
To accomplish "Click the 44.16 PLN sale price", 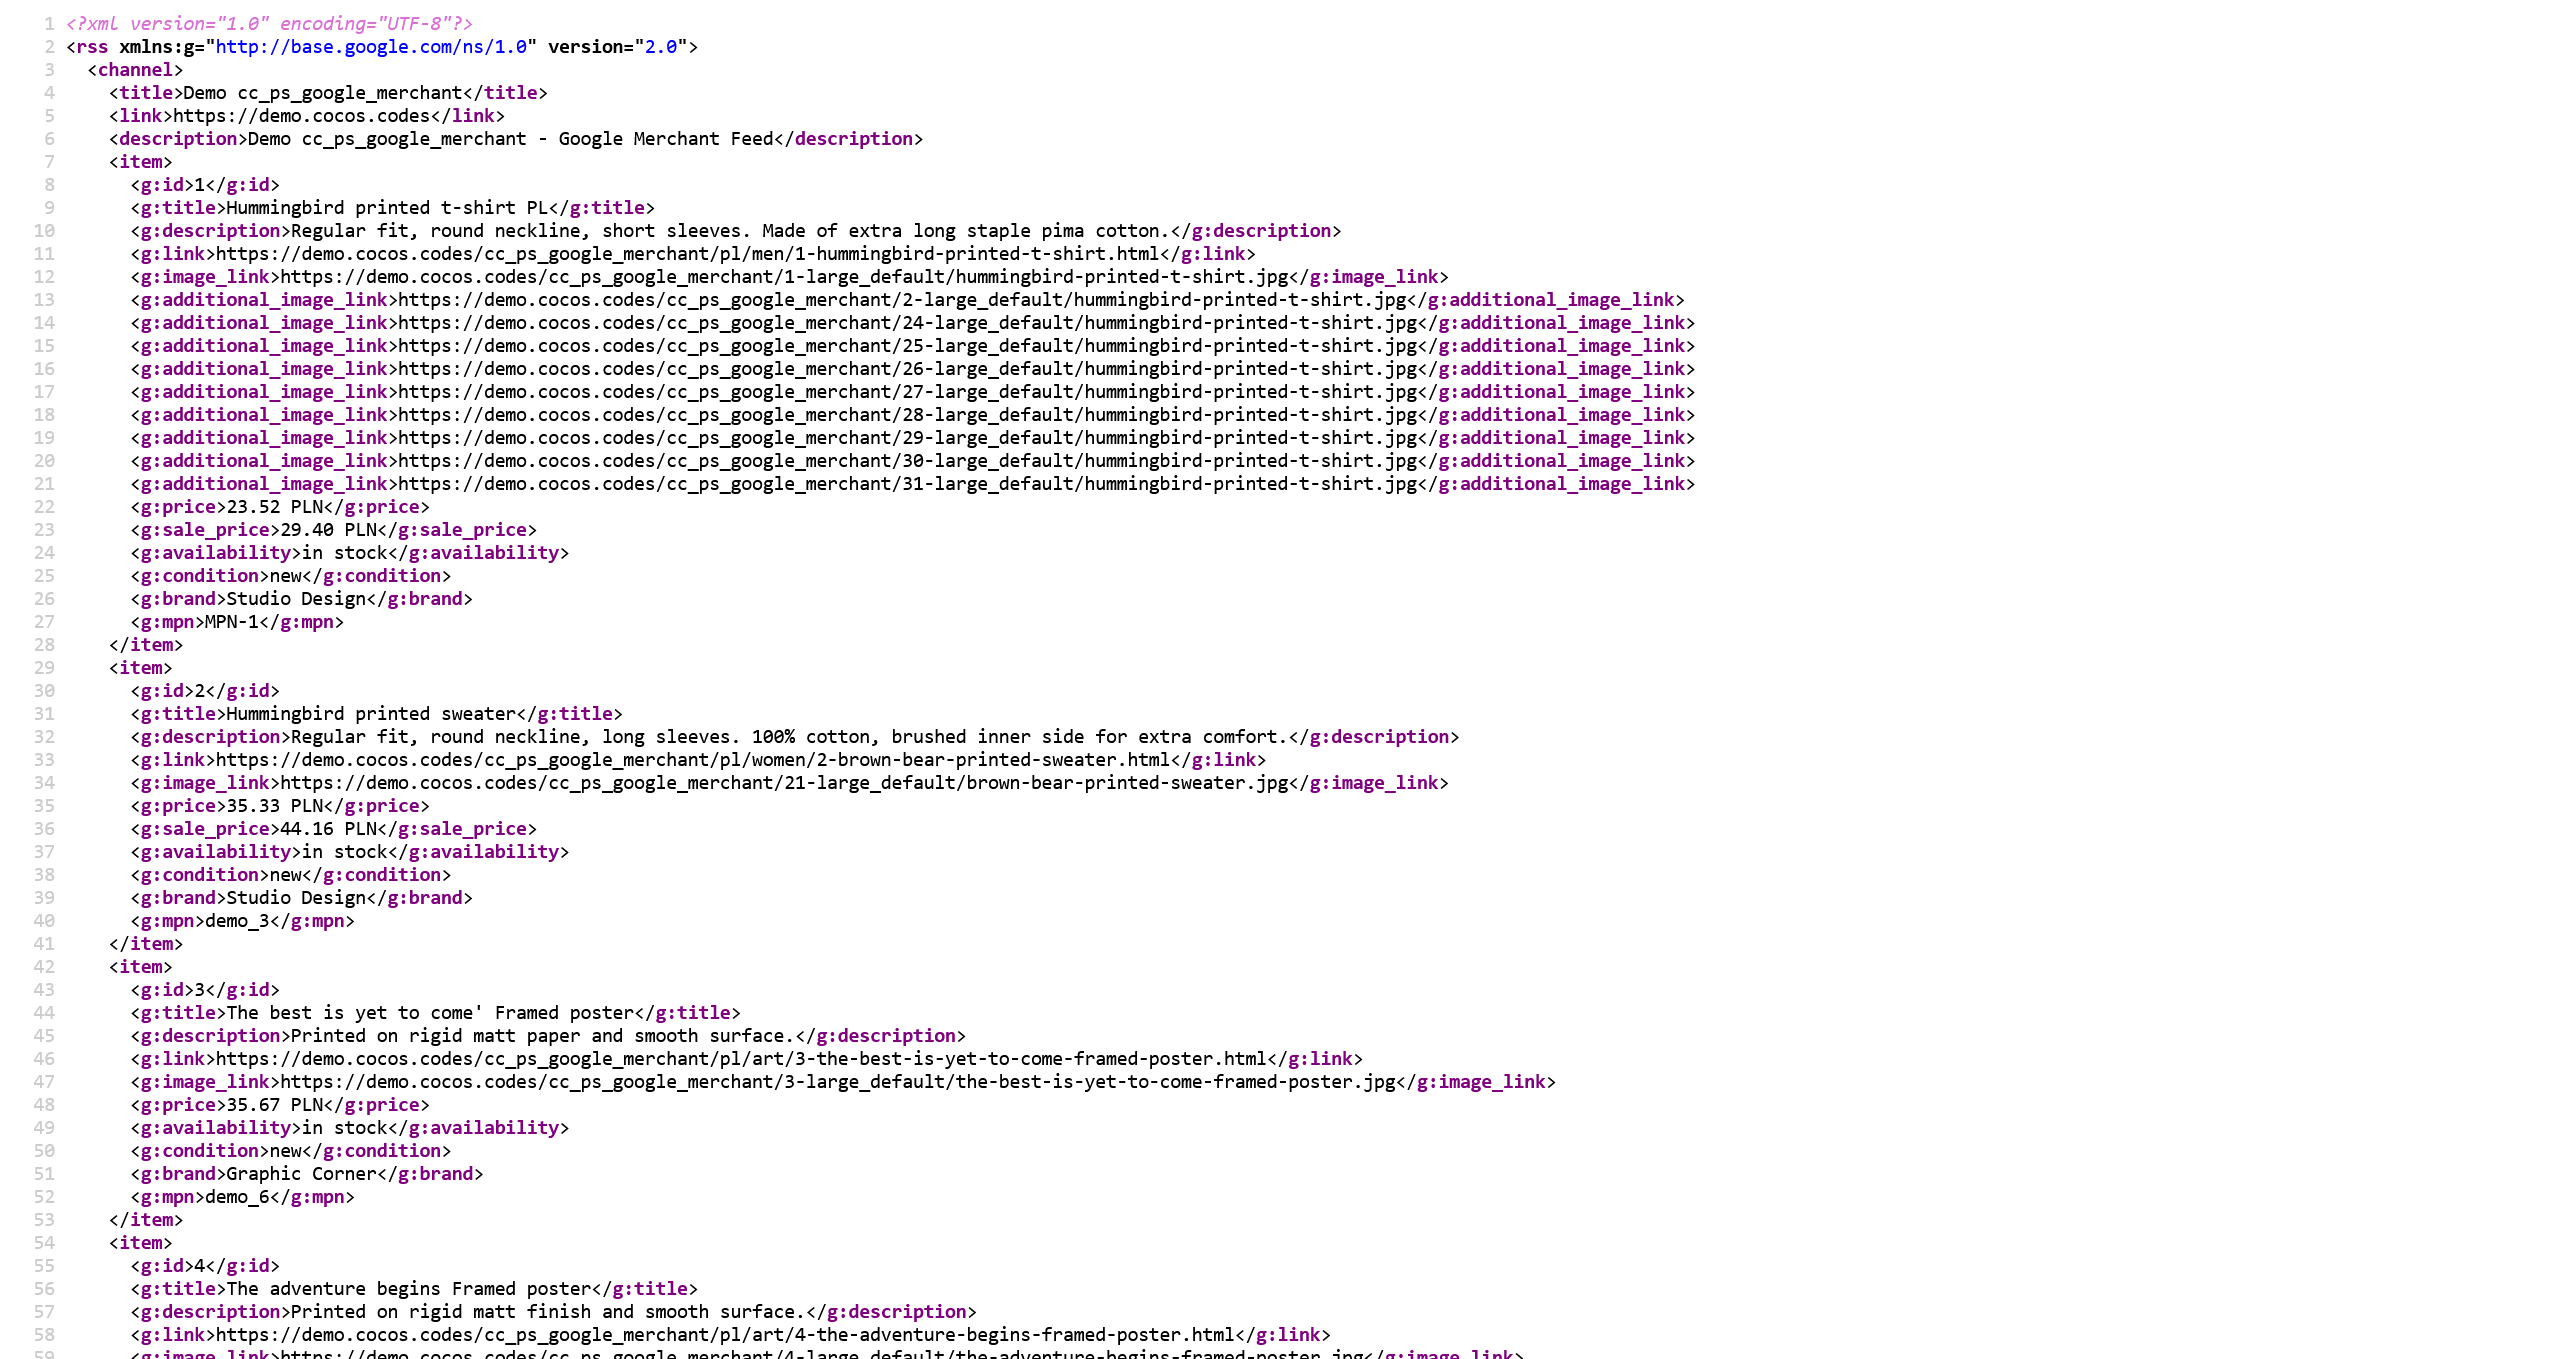I will [328, 829].
